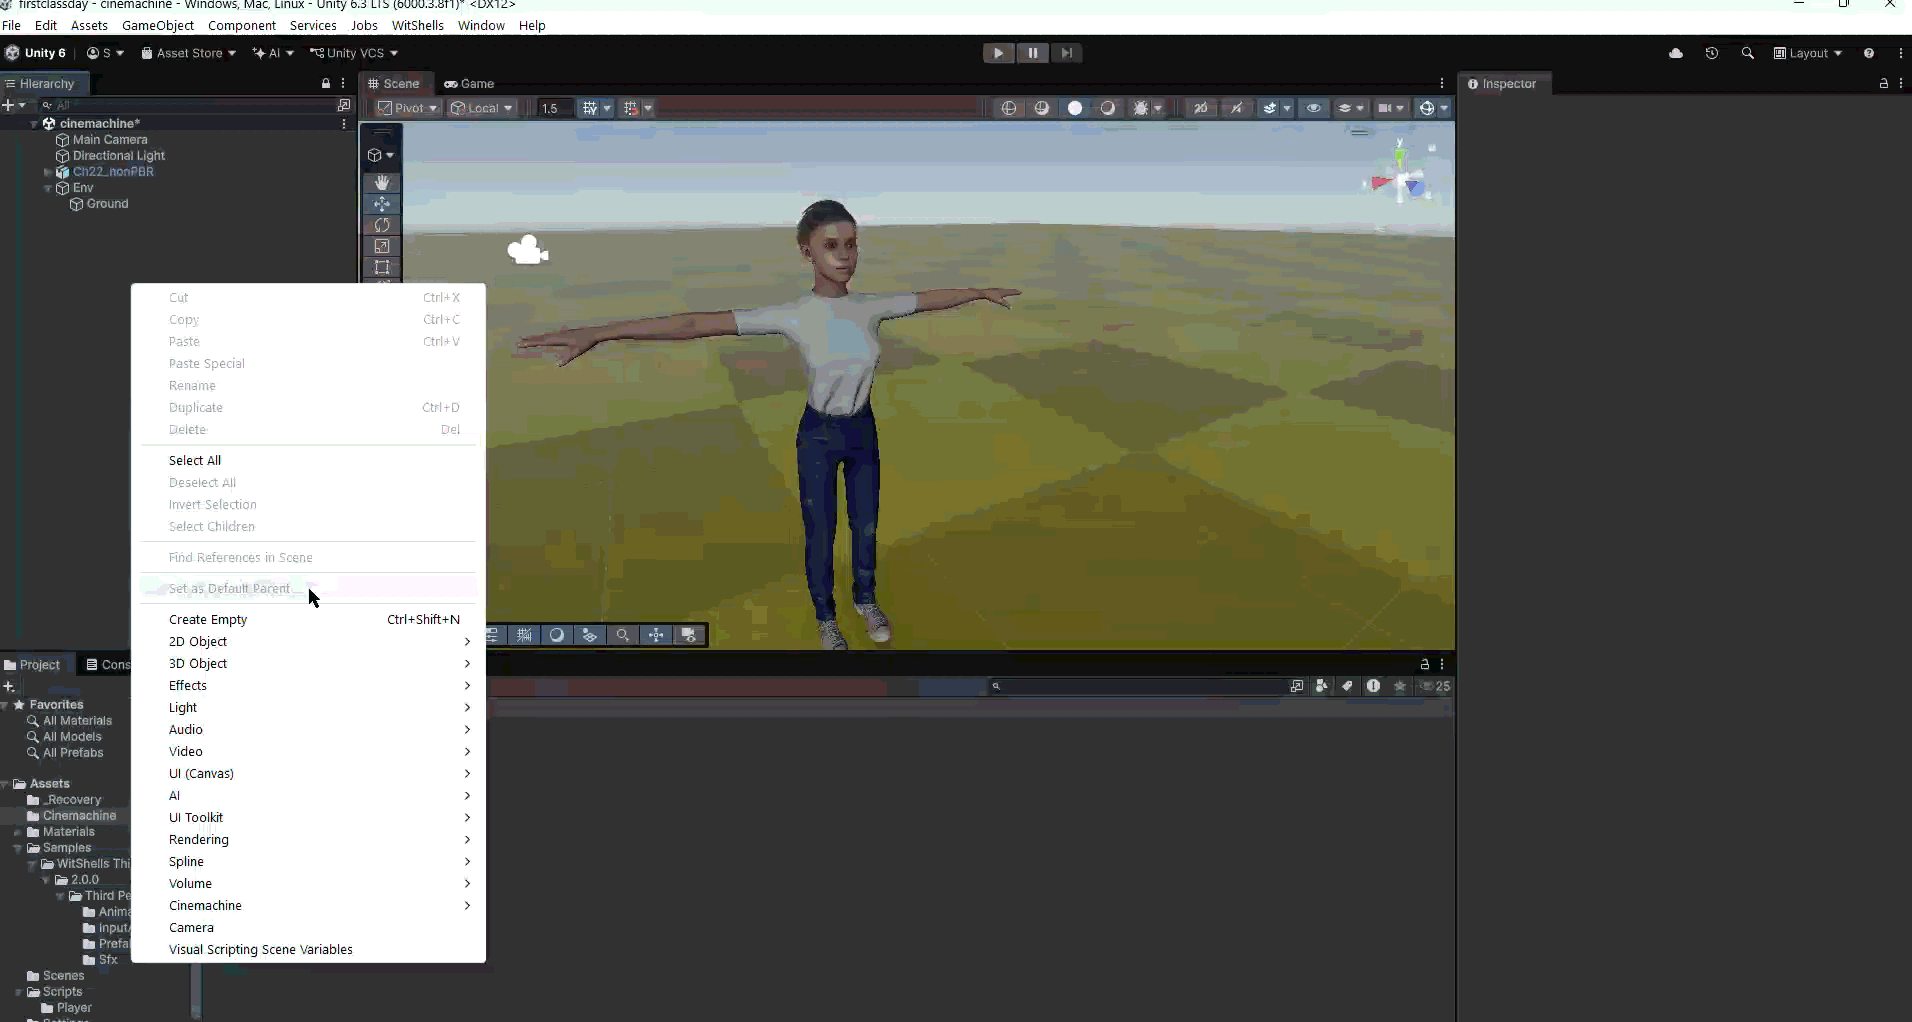Toggle scene audio mute button
The width and height of the screenshot is (1912, 1022).
point(1237,108)
